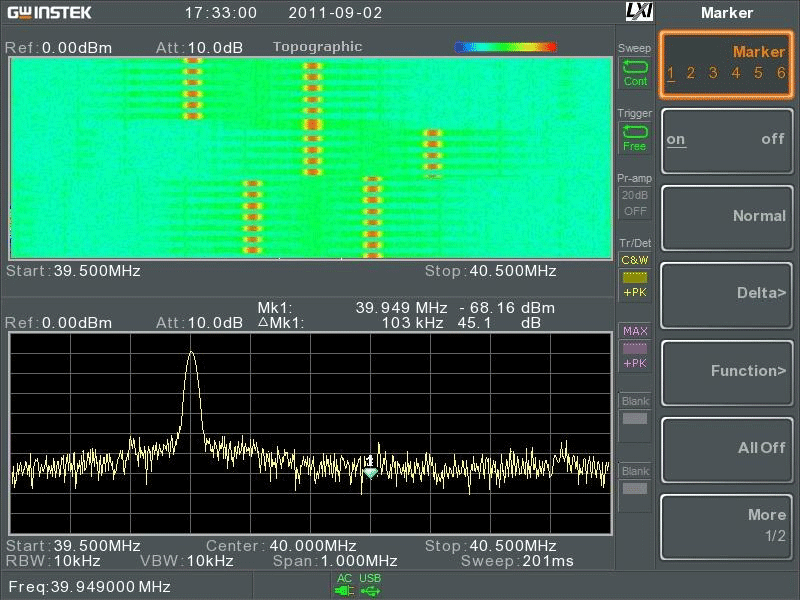Click the purple MAX +PK trace icon
The height and width of the screenshot is (600, 800).
coord(635,347)
